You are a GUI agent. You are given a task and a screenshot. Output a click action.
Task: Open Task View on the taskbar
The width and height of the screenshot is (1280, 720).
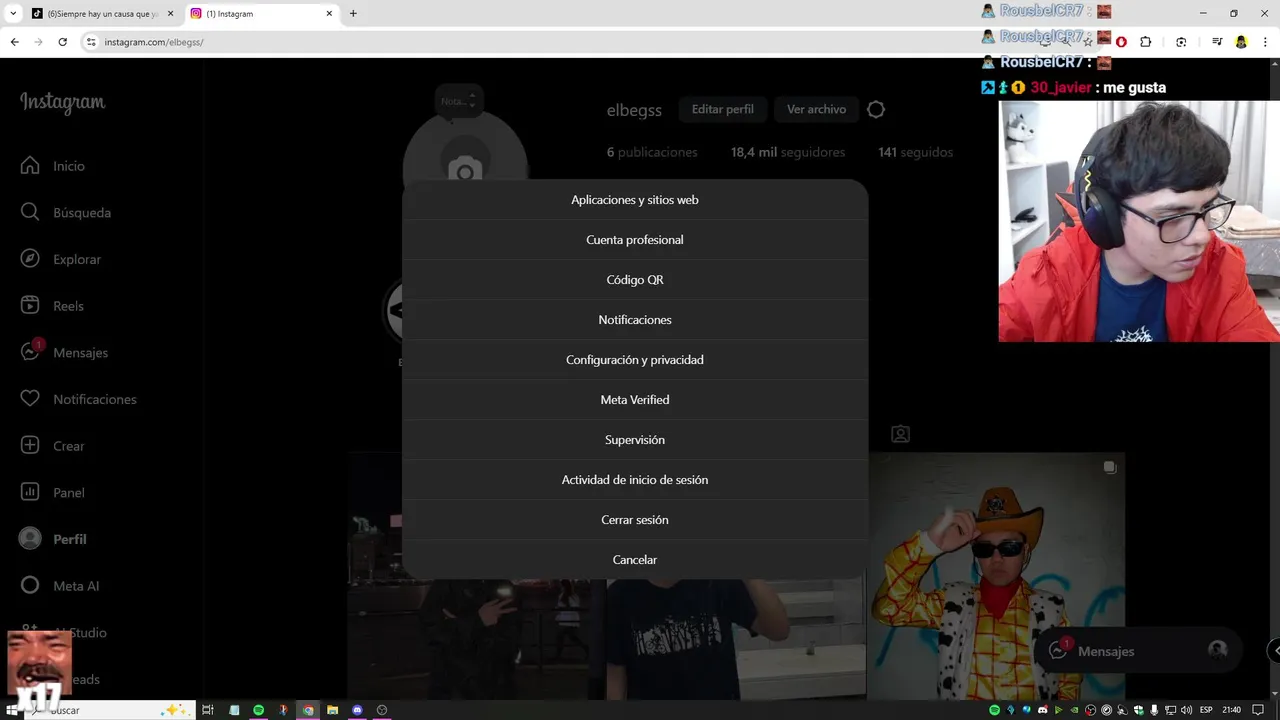(208, 710)
